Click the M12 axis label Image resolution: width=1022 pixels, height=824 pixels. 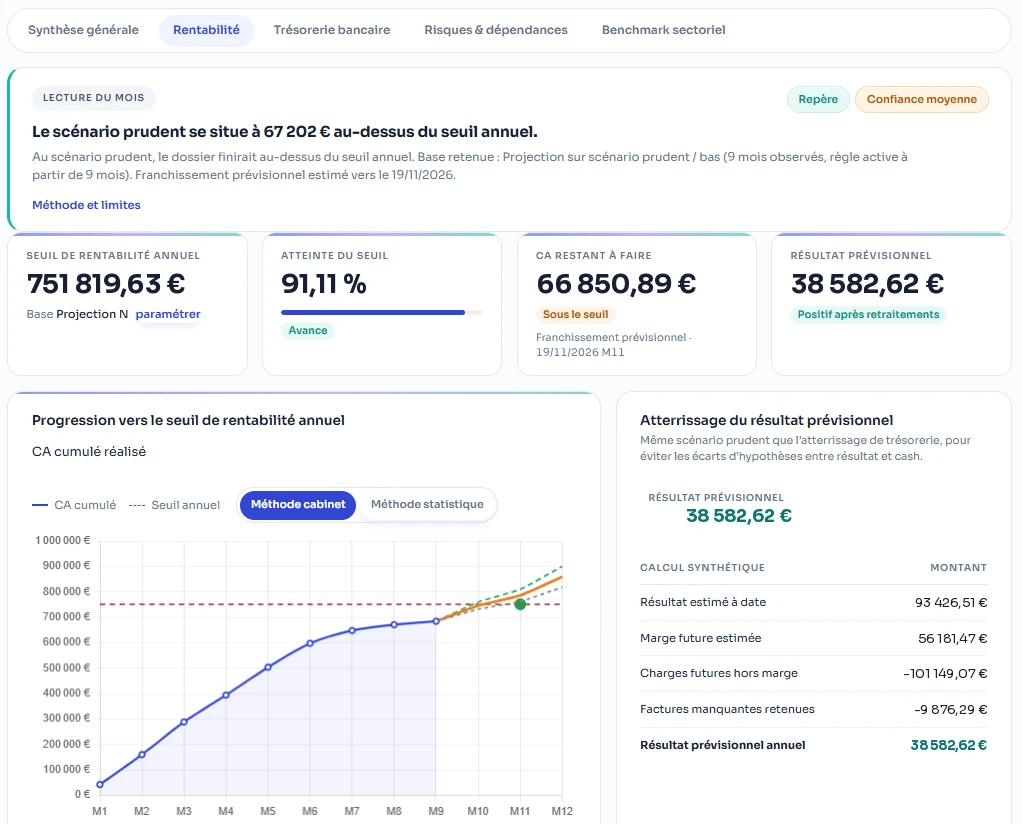click(562, 811)
